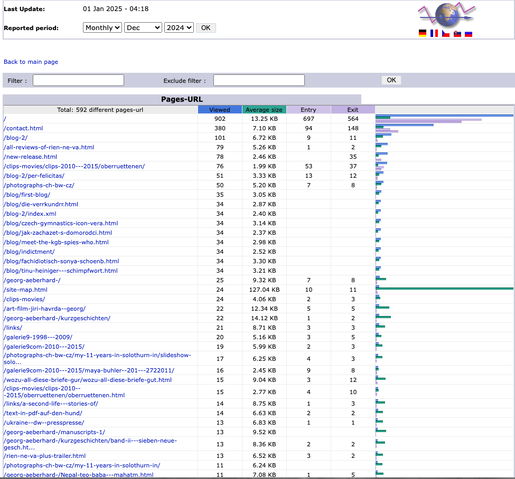Viewport: 515px width, 479px height.
Task: Select the Russian flag language icon
Action: pos(469,33)
